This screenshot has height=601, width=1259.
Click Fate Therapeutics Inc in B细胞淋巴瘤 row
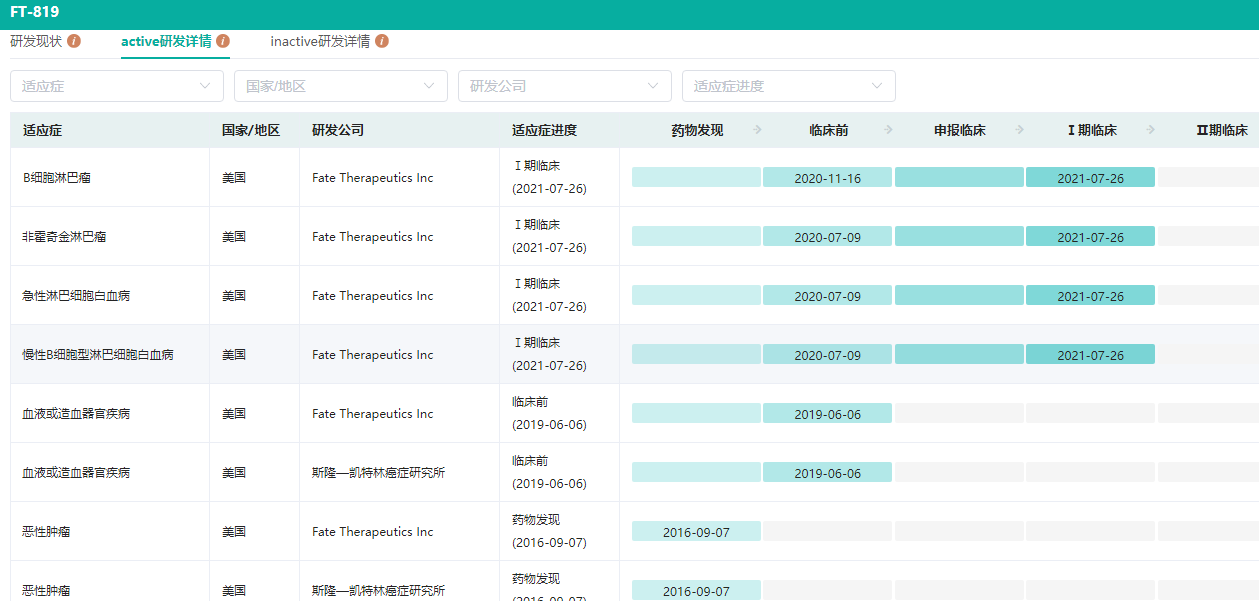click(x=373, y=178)
